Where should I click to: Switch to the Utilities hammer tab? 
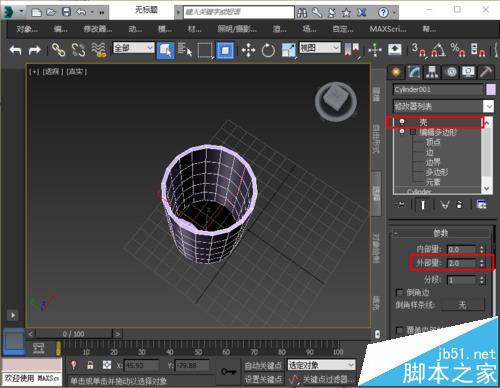point(486,72)
